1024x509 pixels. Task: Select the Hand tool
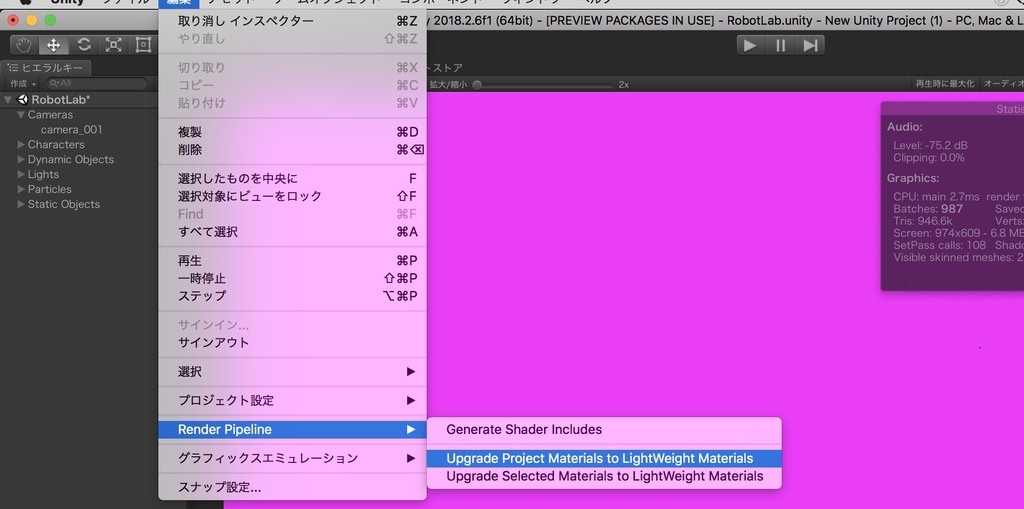click(x=24, y=44)
